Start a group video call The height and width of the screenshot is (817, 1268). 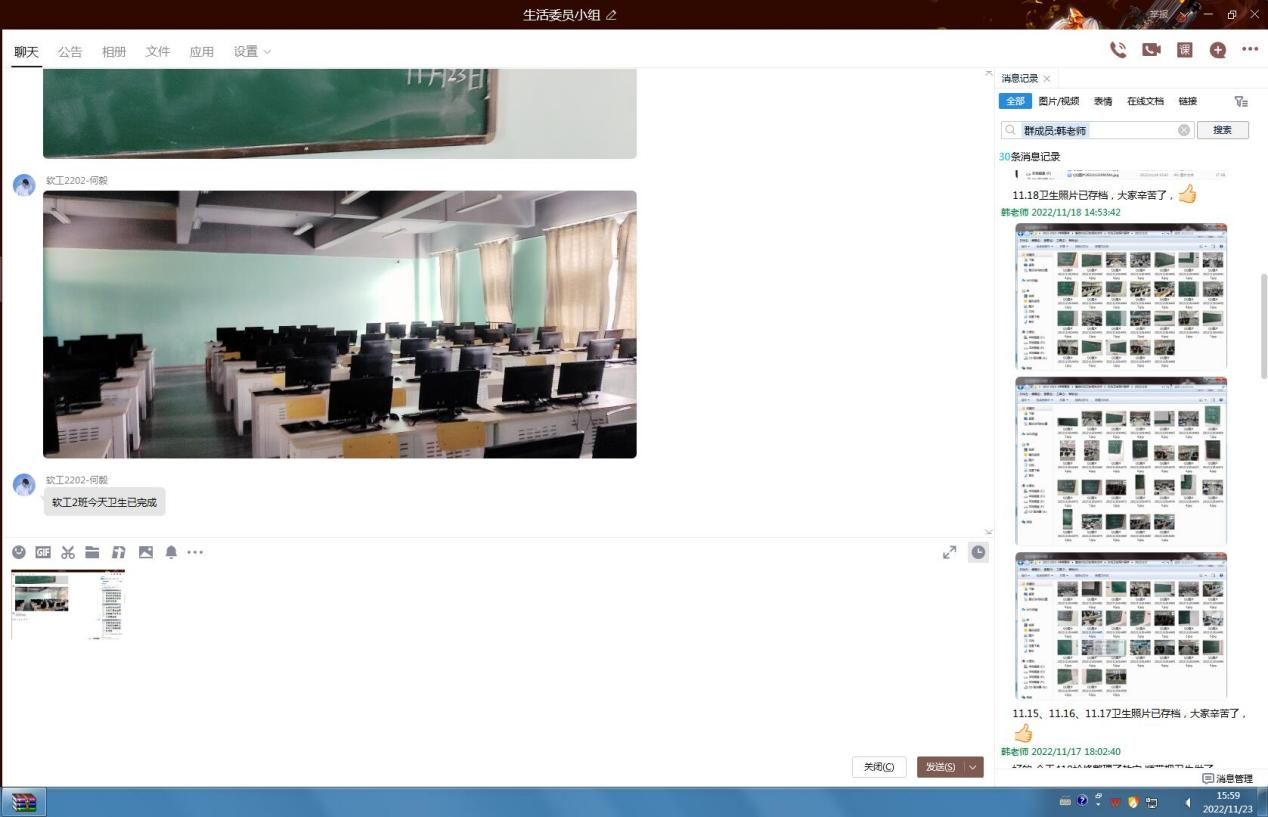pos(1151,50)
